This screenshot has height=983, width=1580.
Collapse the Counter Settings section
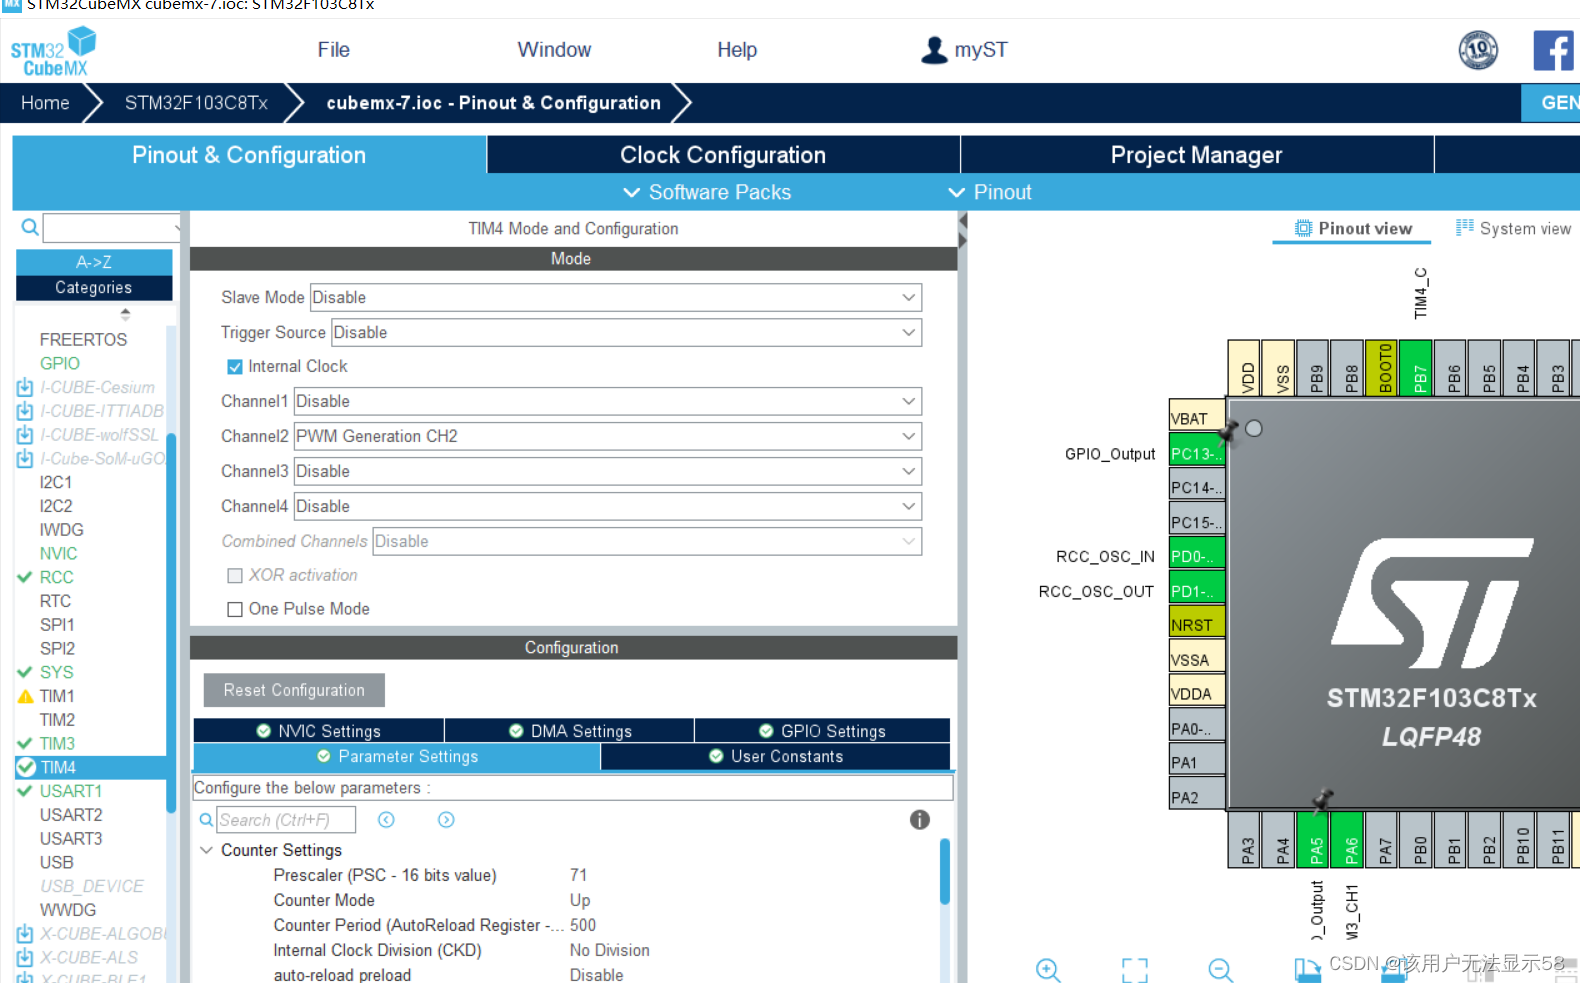tap(206, 850)
